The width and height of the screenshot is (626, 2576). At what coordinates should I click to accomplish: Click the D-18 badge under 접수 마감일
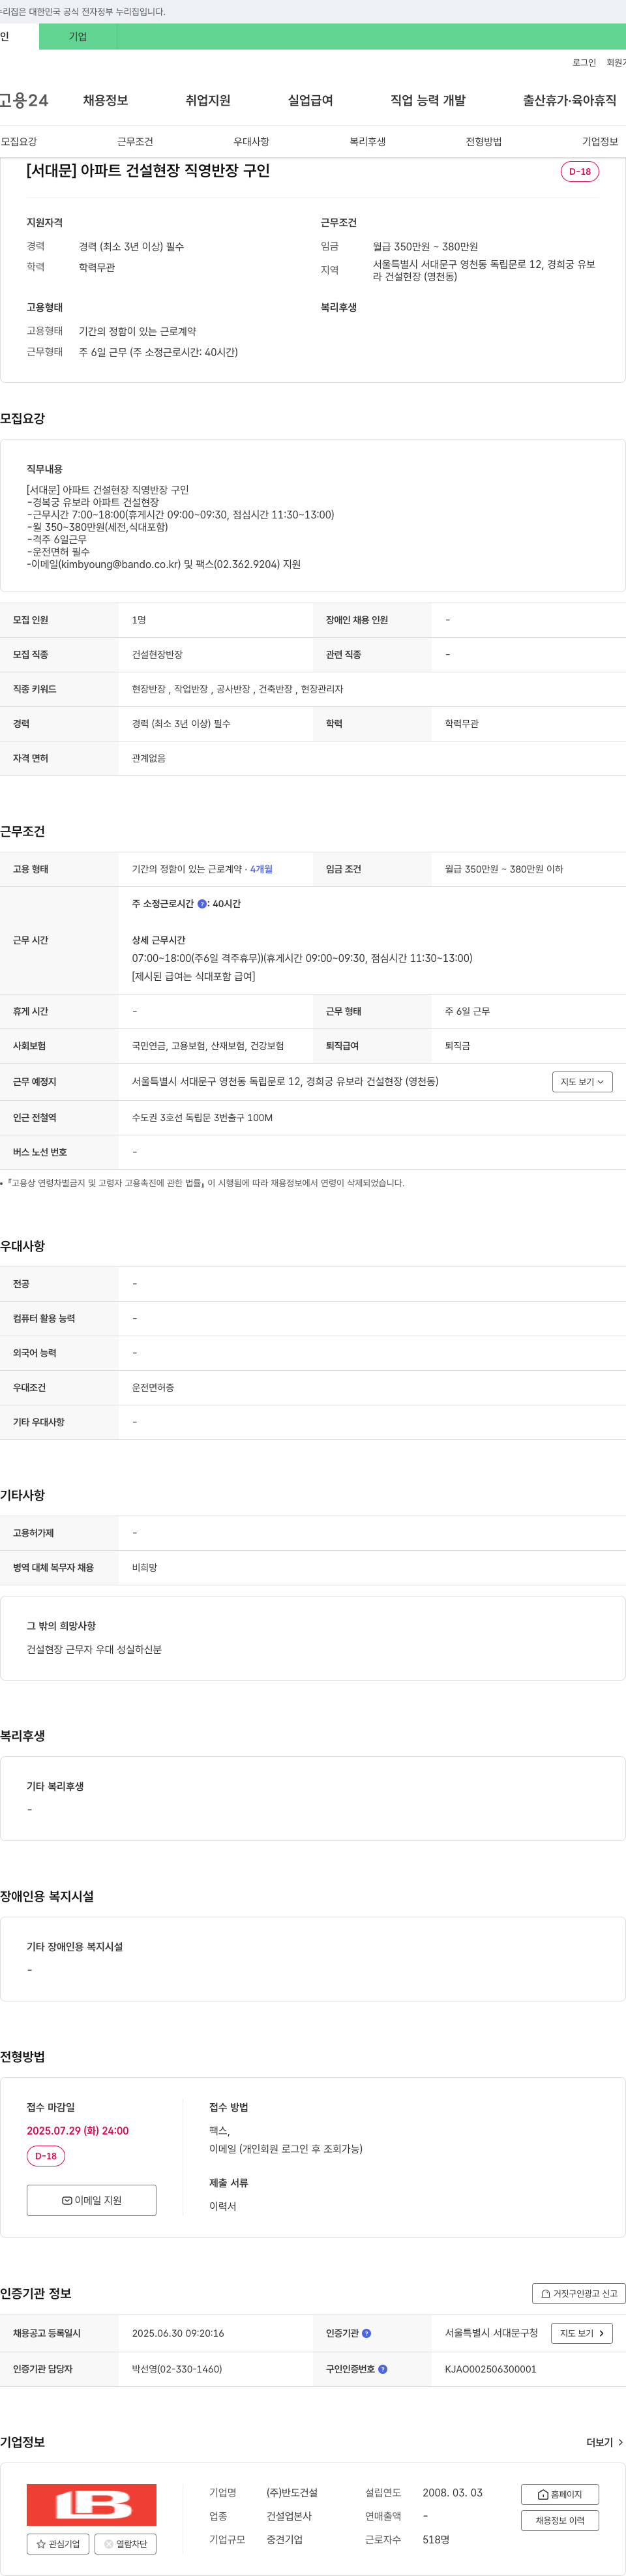[x=46, y=2156]
